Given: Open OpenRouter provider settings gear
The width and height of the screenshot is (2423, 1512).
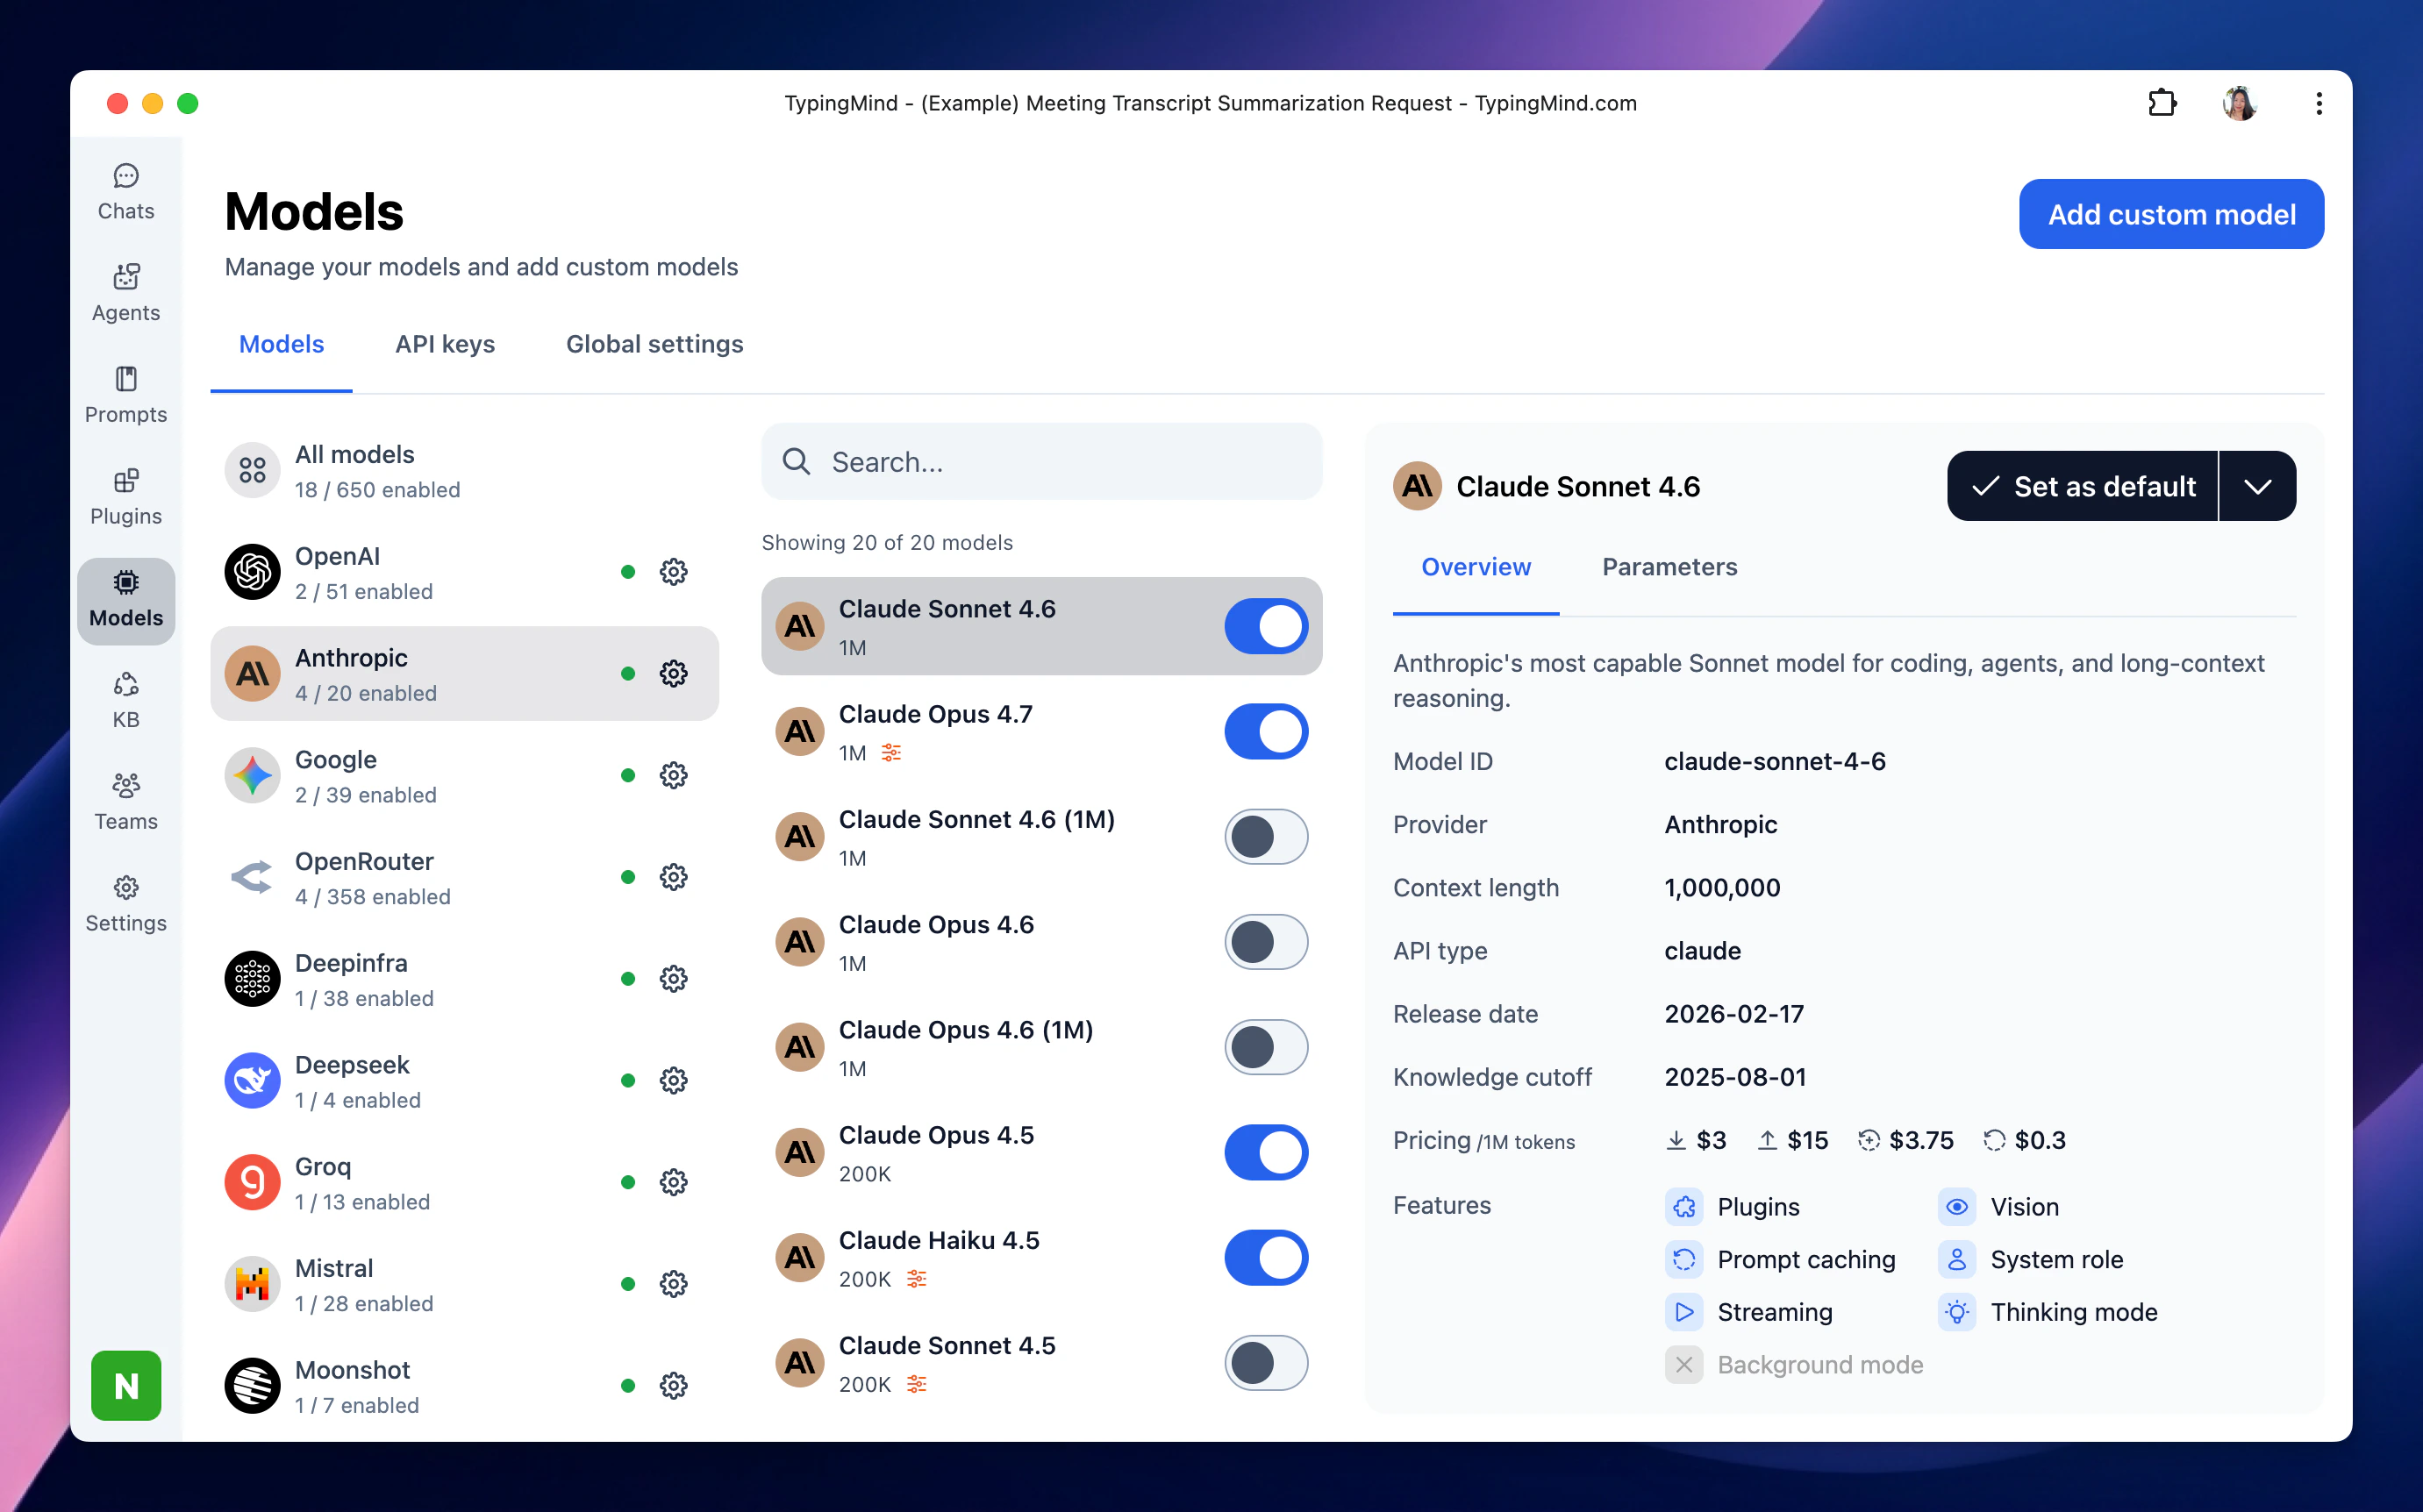Looking at the screenshot, I should [674, 877].
